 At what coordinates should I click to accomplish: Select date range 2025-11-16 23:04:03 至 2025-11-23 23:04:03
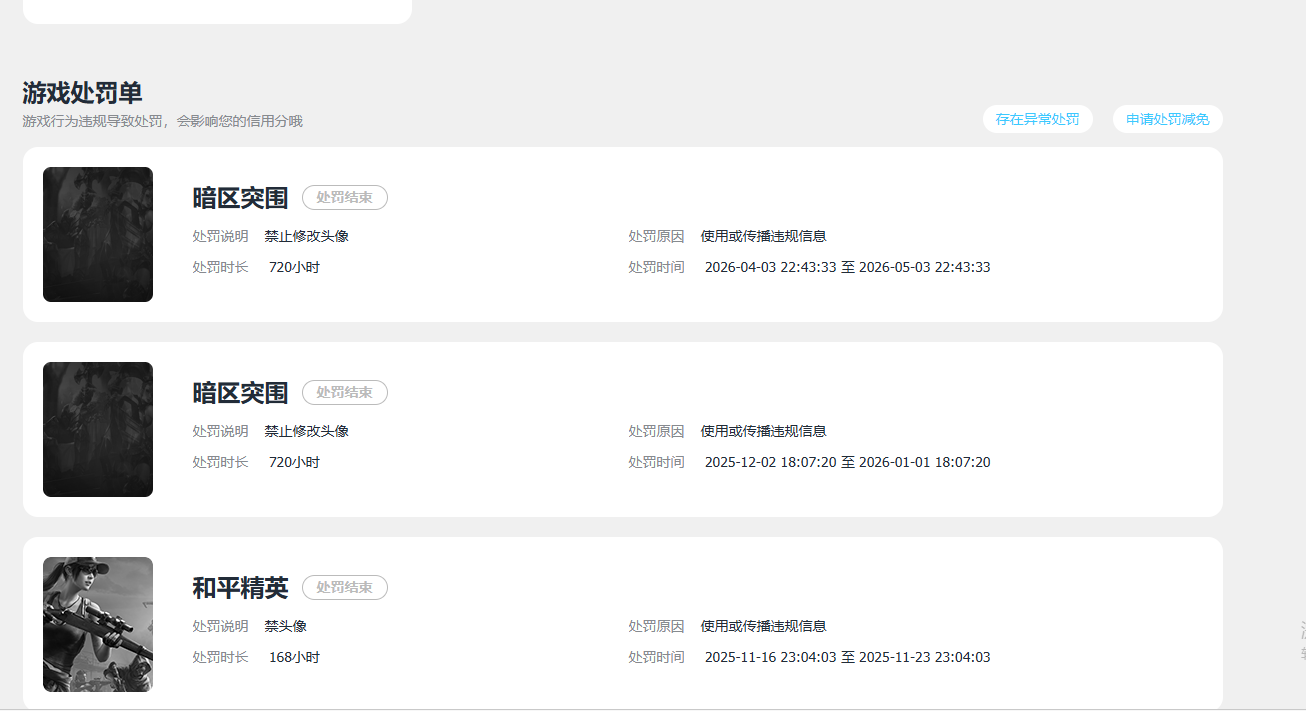pyautogui.click(x=848, y=657)
